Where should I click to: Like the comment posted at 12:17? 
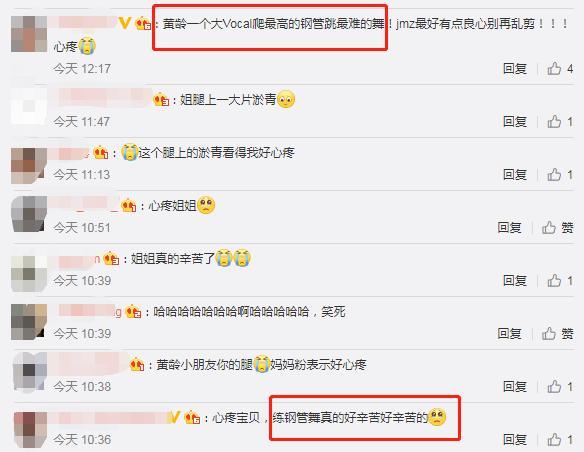(554, 69)
